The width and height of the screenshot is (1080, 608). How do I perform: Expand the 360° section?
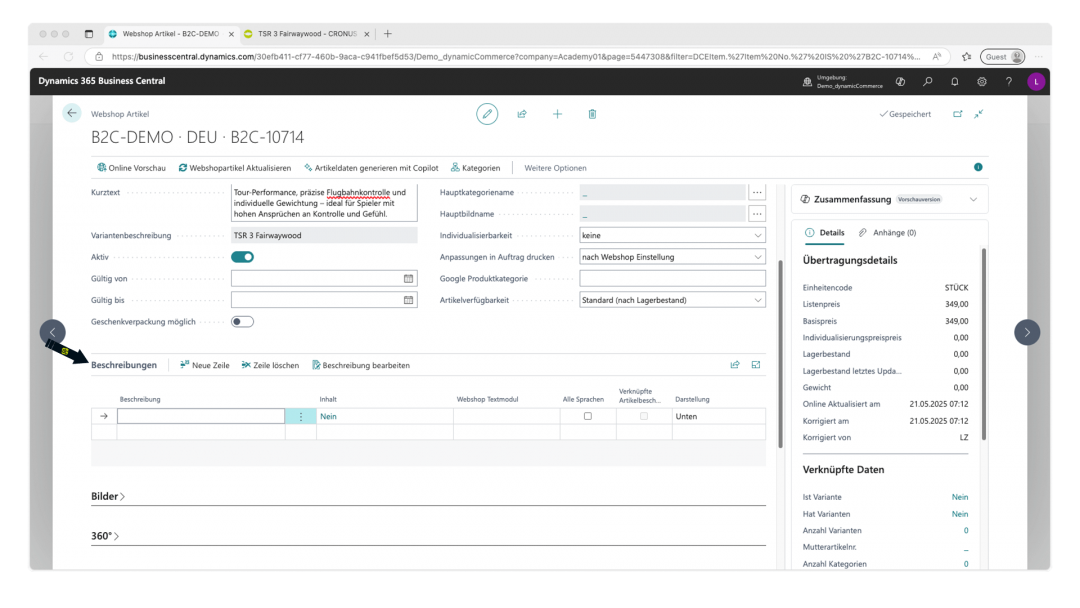tap(105, 536)
